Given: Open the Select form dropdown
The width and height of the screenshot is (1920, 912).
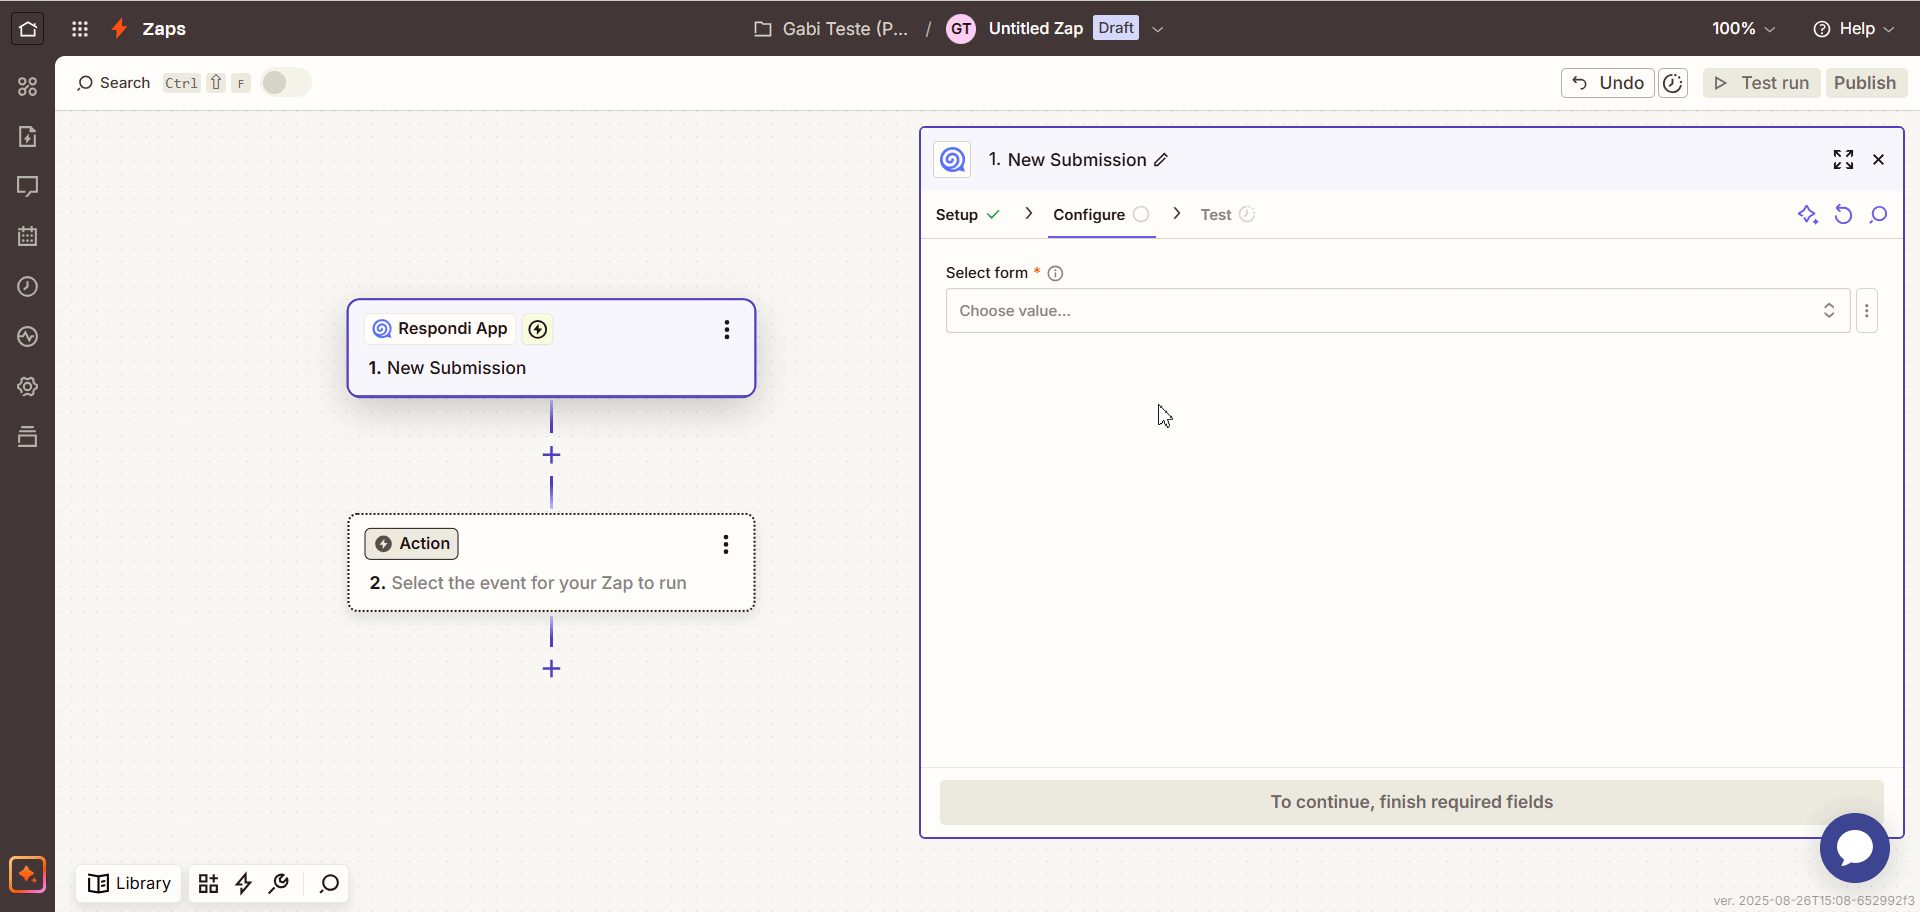Looking at the screenshot, I should point(1398,311).
